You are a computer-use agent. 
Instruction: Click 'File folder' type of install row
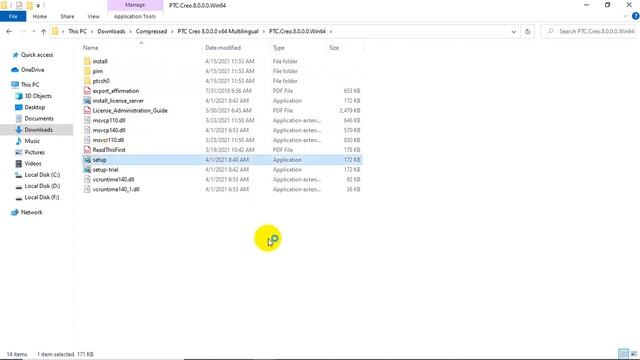[x=285, y=61]
